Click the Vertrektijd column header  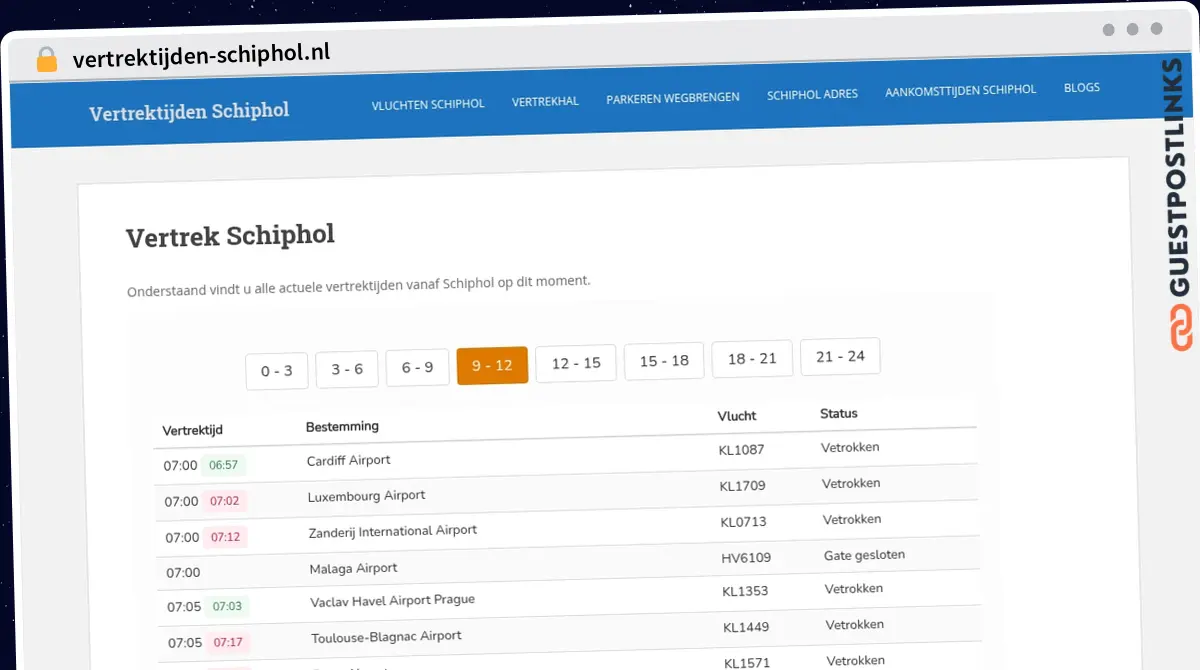(193, 430)
